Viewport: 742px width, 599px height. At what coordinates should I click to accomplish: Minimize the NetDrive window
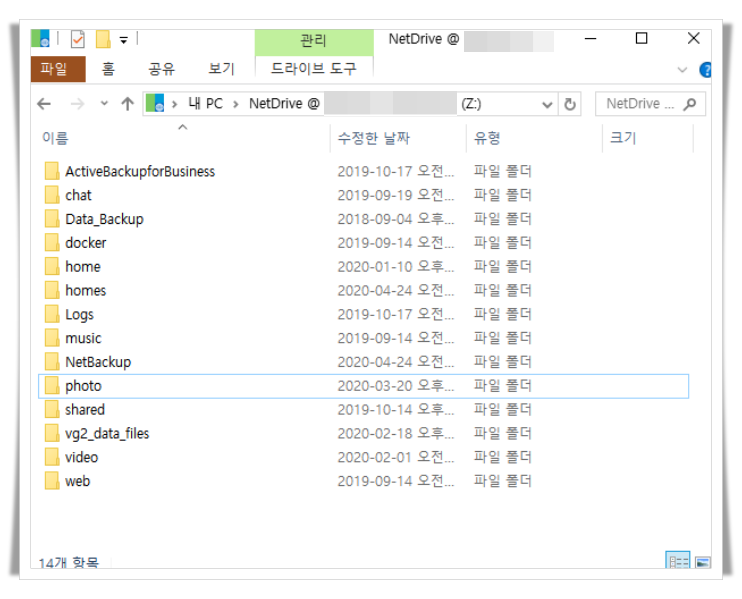click(x=590, y=39)
